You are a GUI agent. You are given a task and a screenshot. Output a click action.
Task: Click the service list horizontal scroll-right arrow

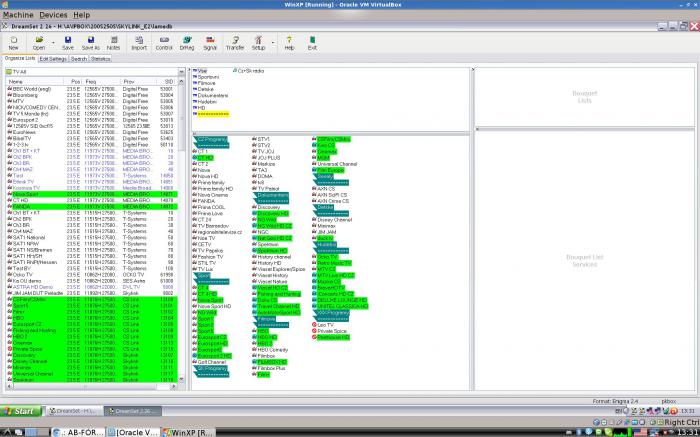174,387
